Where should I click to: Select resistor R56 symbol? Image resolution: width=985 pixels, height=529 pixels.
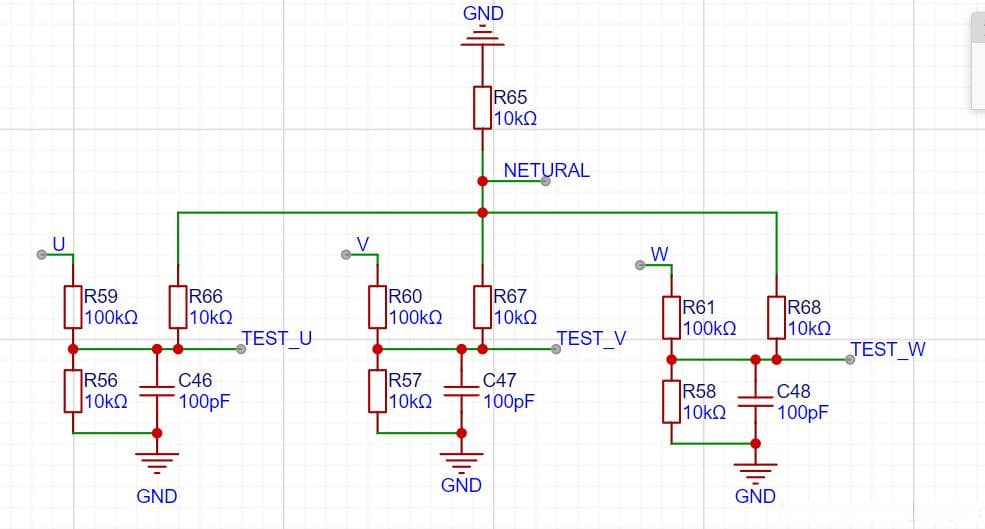[x=73, y=391]
